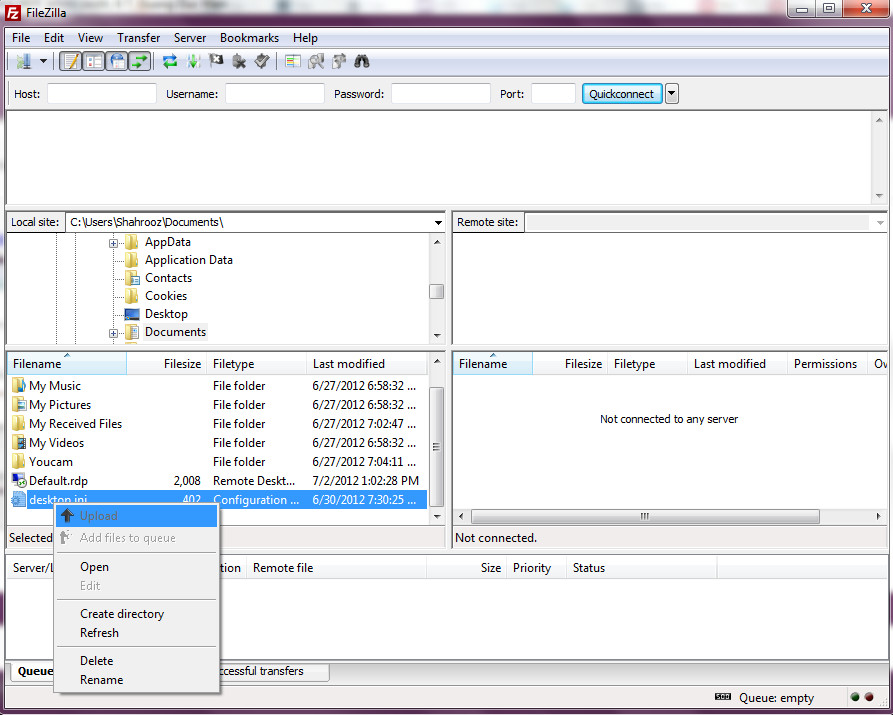Open the Bookmarks menu
This screenshot has width=893, height=715.
(249, 38)
